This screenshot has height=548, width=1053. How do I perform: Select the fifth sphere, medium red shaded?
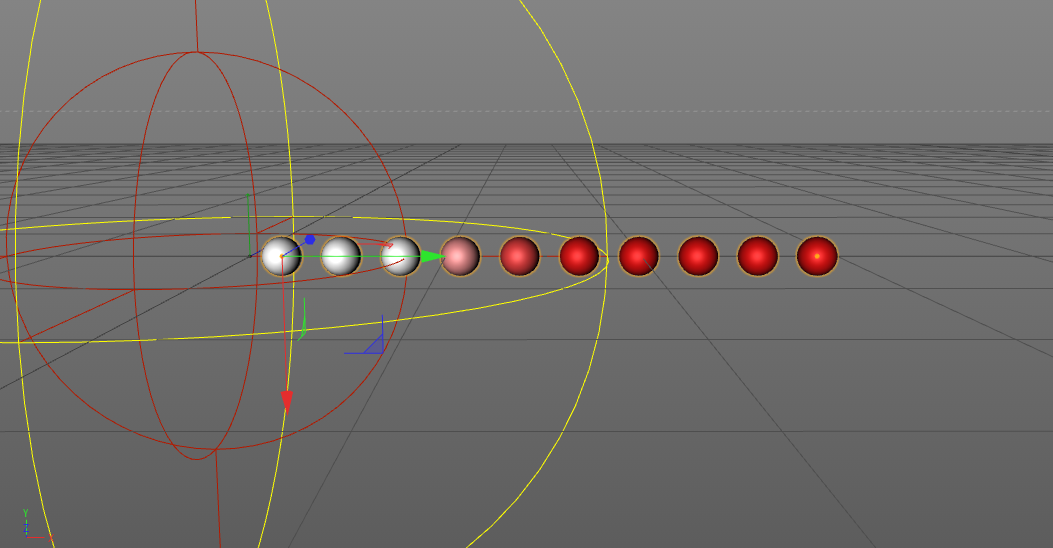[520, 256]
